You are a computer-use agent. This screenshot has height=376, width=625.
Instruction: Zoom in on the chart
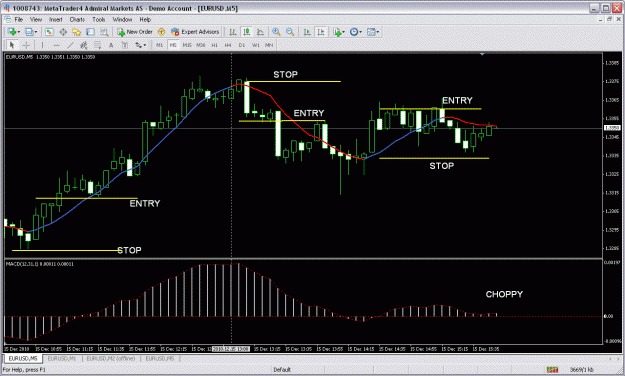[276, 32]
